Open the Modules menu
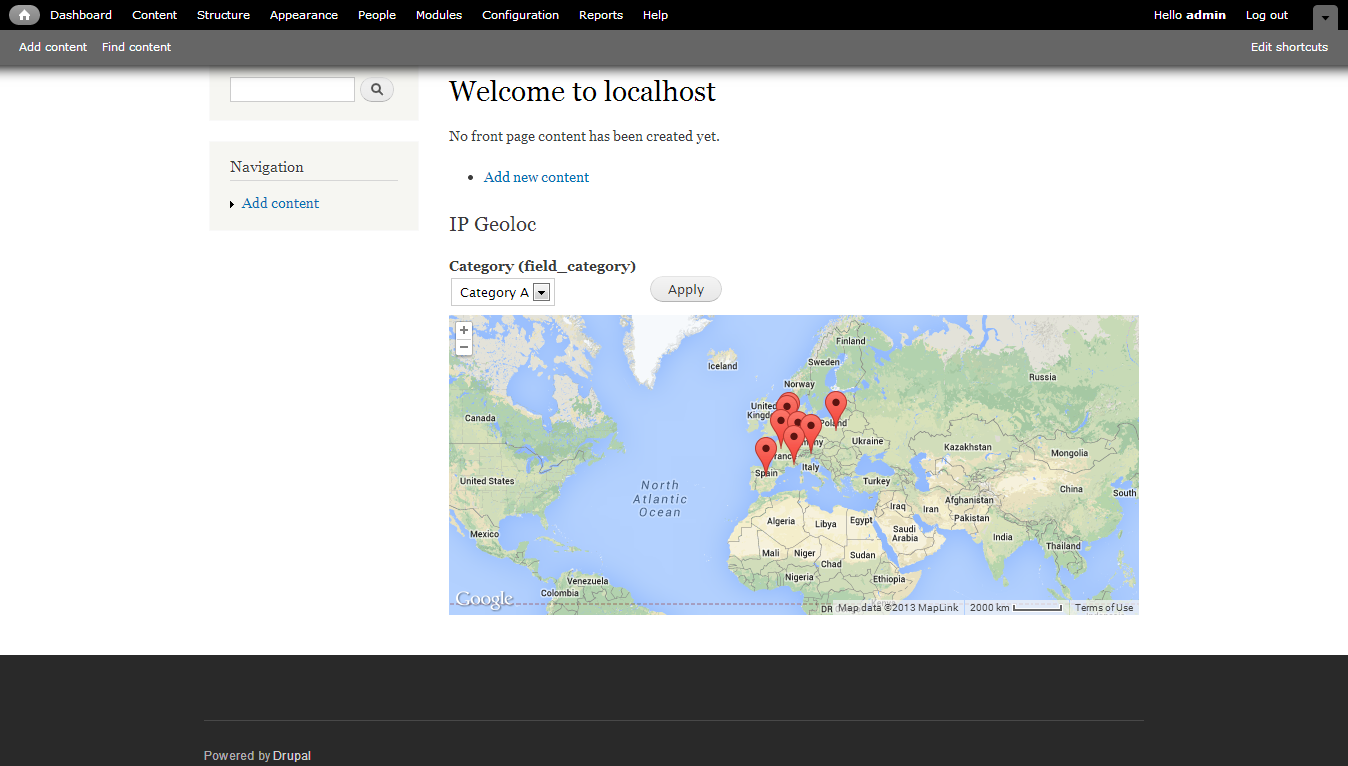1348x766 pixels. click(x=438, y=14)
